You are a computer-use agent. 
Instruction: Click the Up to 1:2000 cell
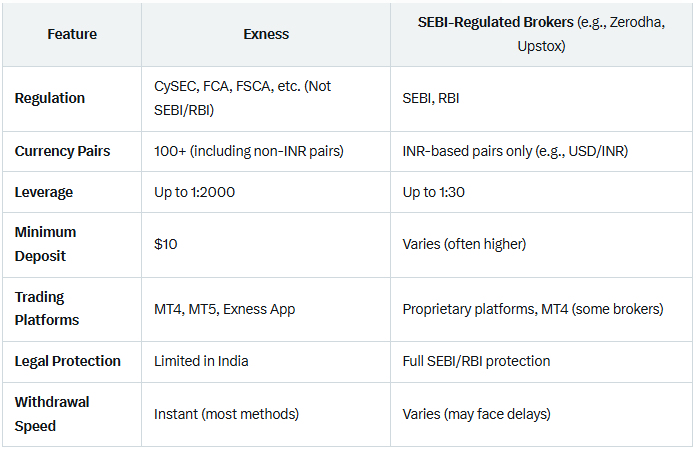[195, 192]
